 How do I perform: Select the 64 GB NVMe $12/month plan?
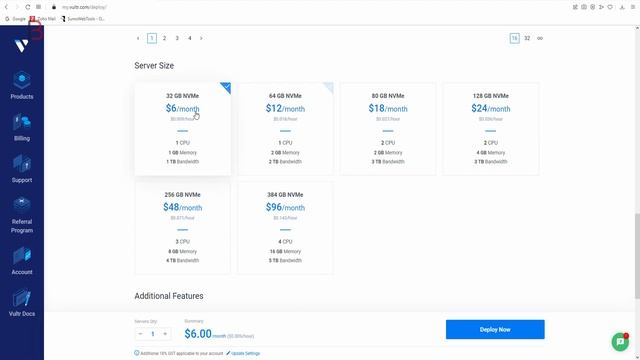[x=285, y=129]
